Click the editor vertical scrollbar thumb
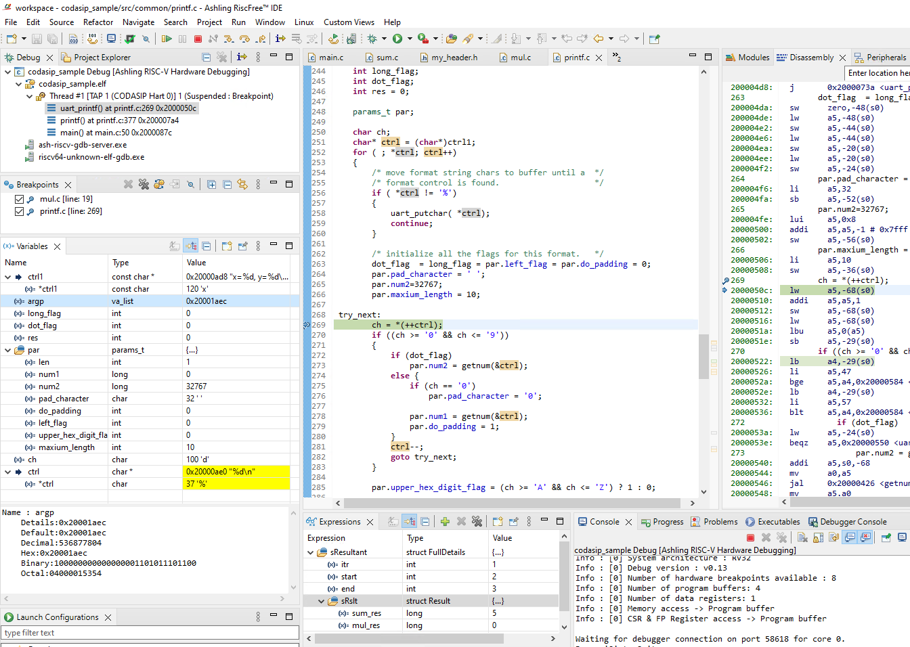This screenshot has height=647, width=910. (x=703, y=356)
